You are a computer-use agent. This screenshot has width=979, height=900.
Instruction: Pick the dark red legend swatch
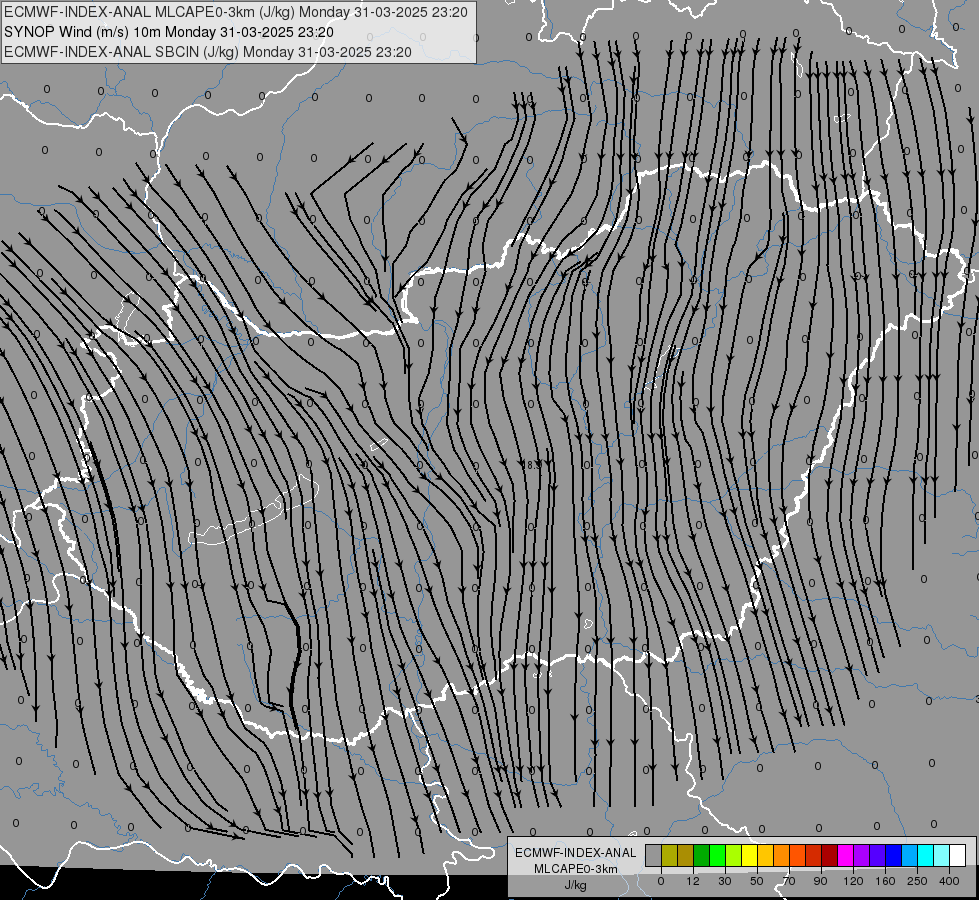(x=830, y=855)
